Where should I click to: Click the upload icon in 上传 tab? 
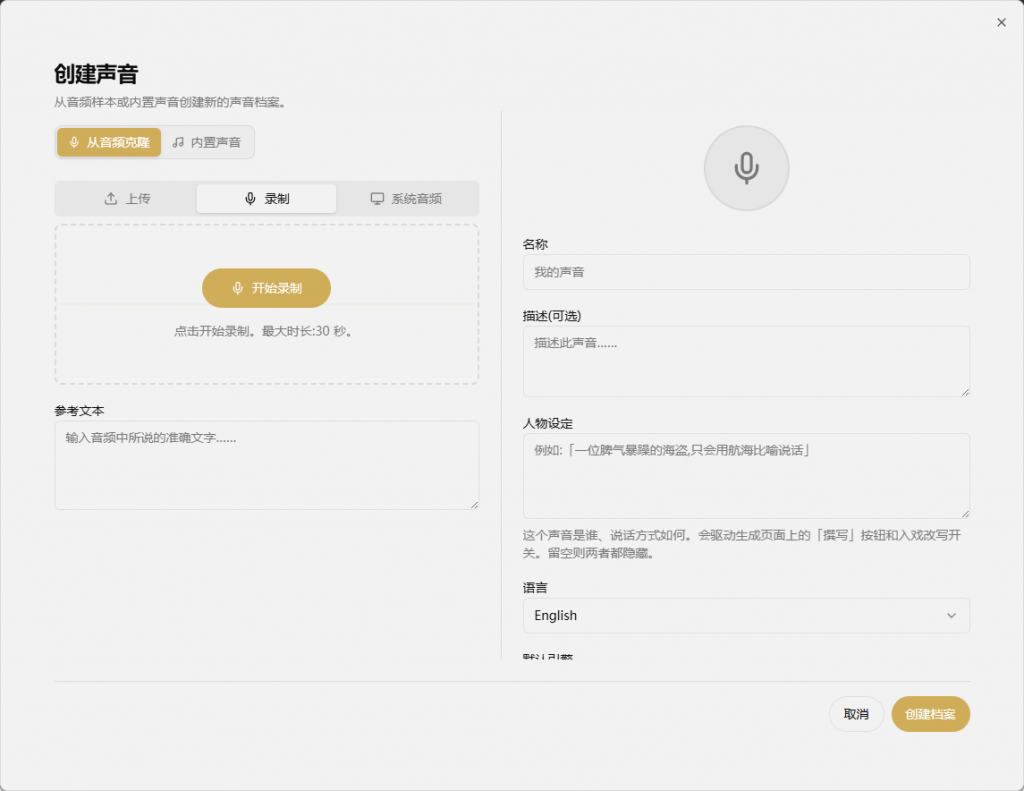click(111, 199)
